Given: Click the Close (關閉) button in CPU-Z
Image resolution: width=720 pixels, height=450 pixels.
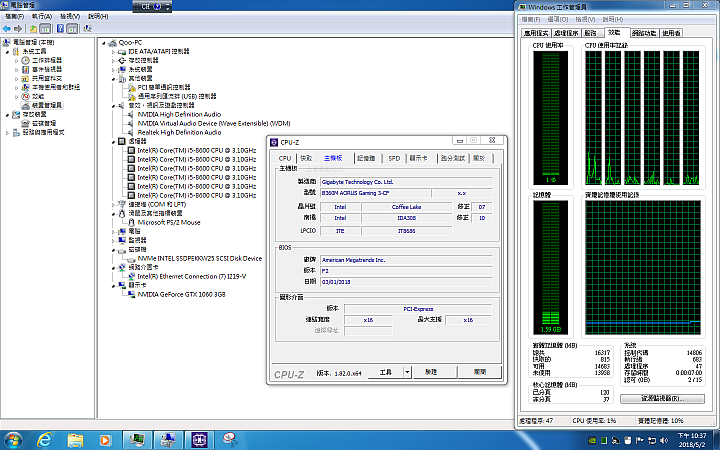Looking at the screenshot, I should [480, 372].
